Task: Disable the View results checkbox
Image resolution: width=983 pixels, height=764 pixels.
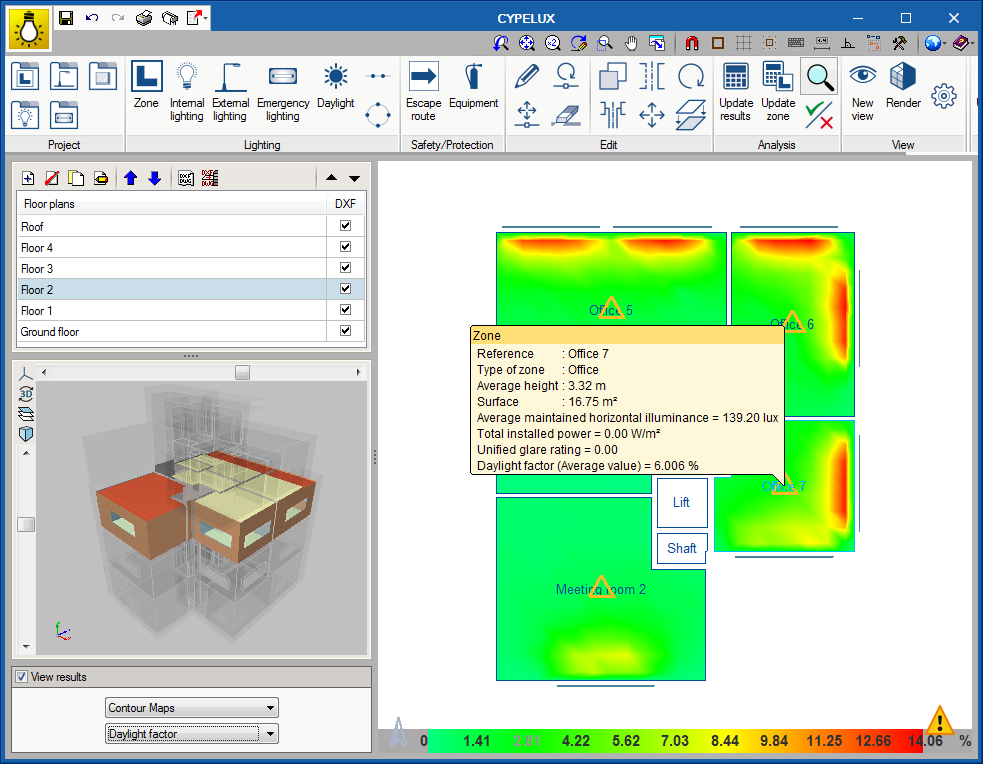Action: (21, 677)
